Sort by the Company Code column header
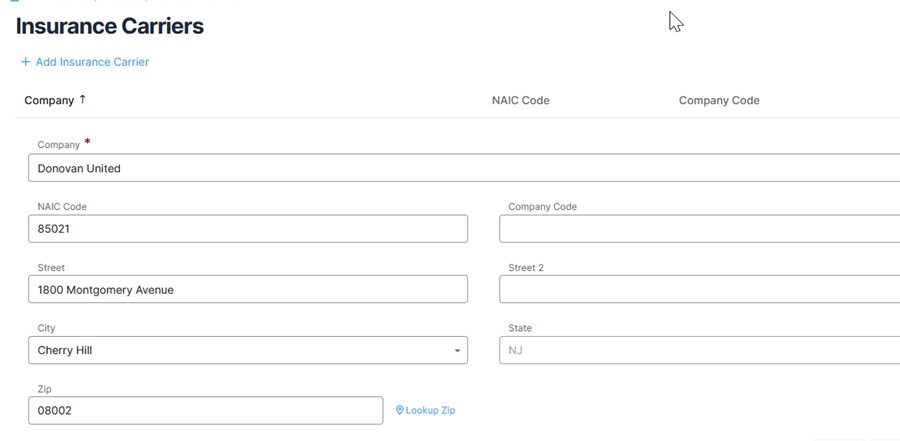The image size is (900, 441). point(719,100)
